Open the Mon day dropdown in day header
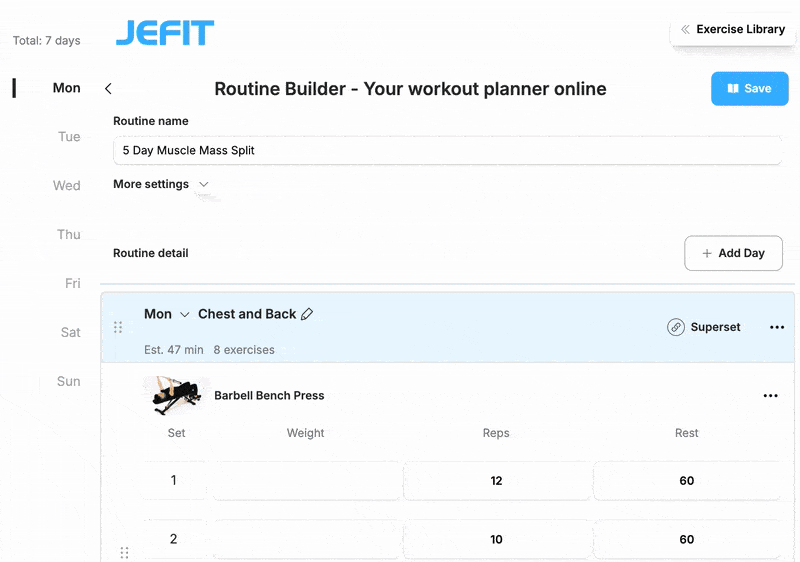Screen dimensions: 800x562 [x=184, y=314]
